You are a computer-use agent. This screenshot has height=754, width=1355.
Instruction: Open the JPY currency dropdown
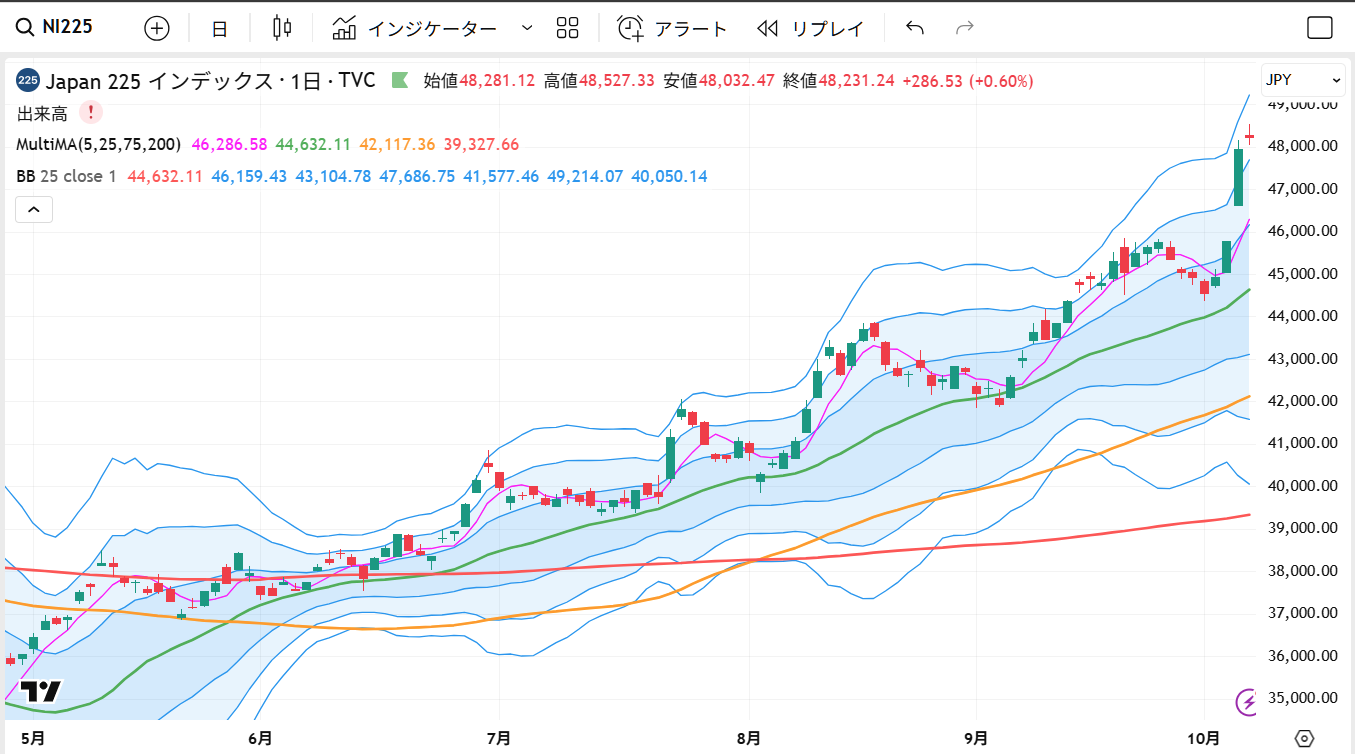(x=1303, y=80)
